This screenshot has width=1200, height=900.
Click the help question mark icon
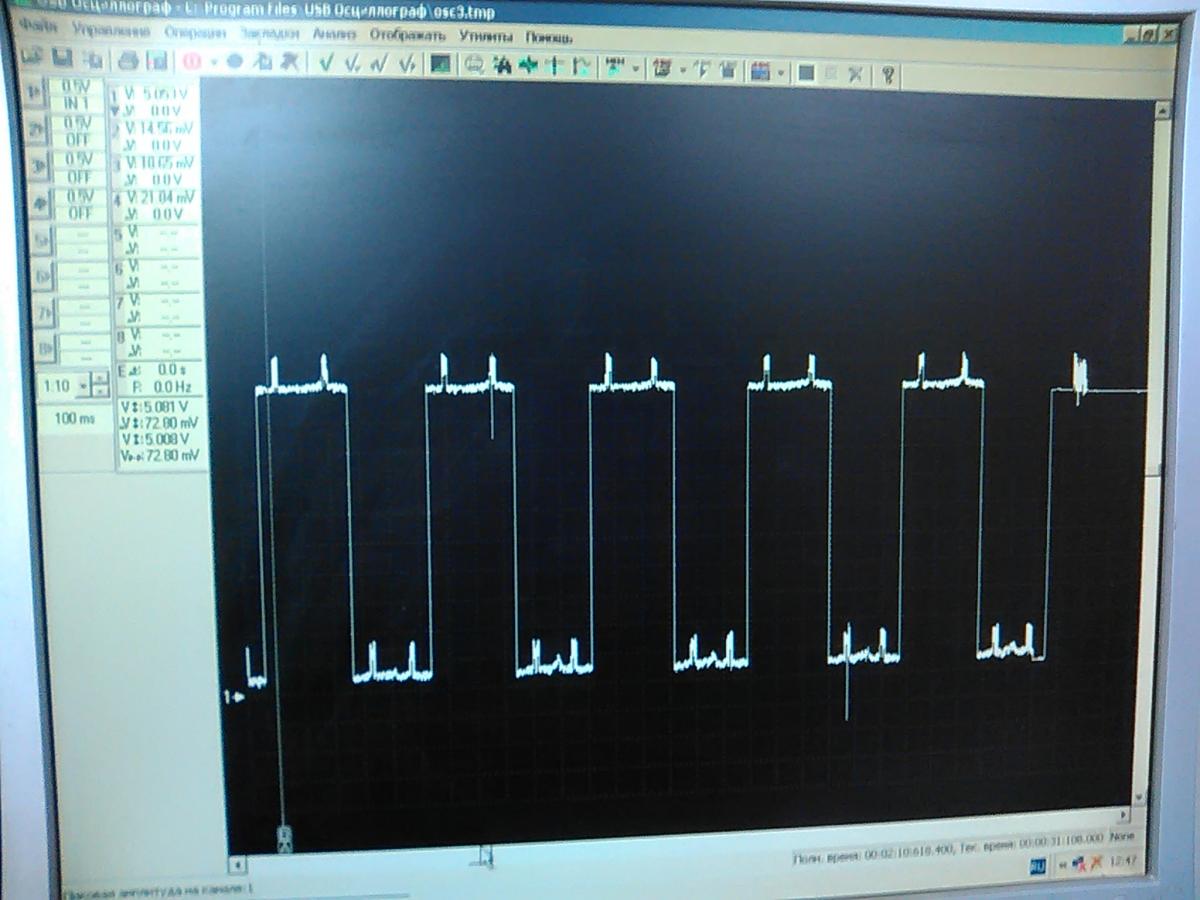887,75
